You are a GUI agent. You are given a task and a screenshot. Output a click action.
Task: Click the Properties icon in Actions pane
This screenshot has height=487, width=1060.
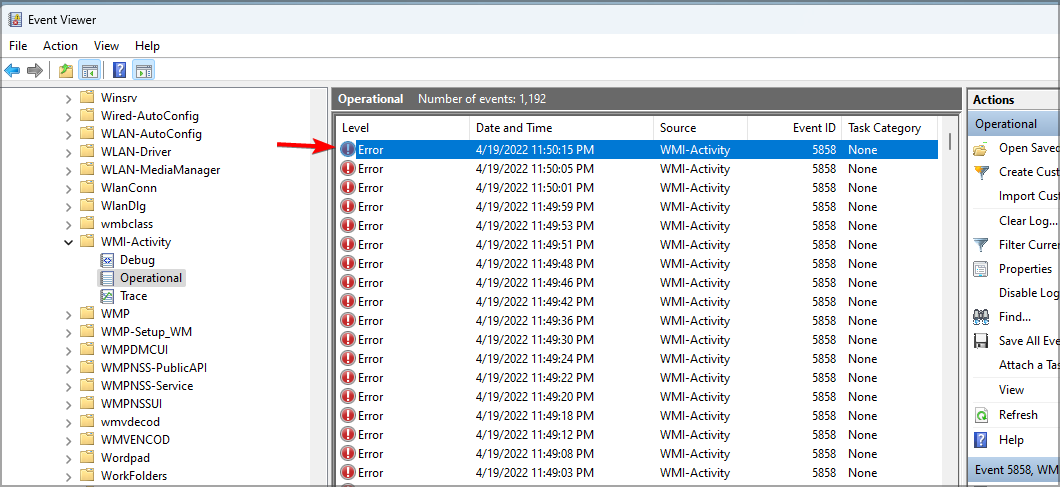coord(981,269)
